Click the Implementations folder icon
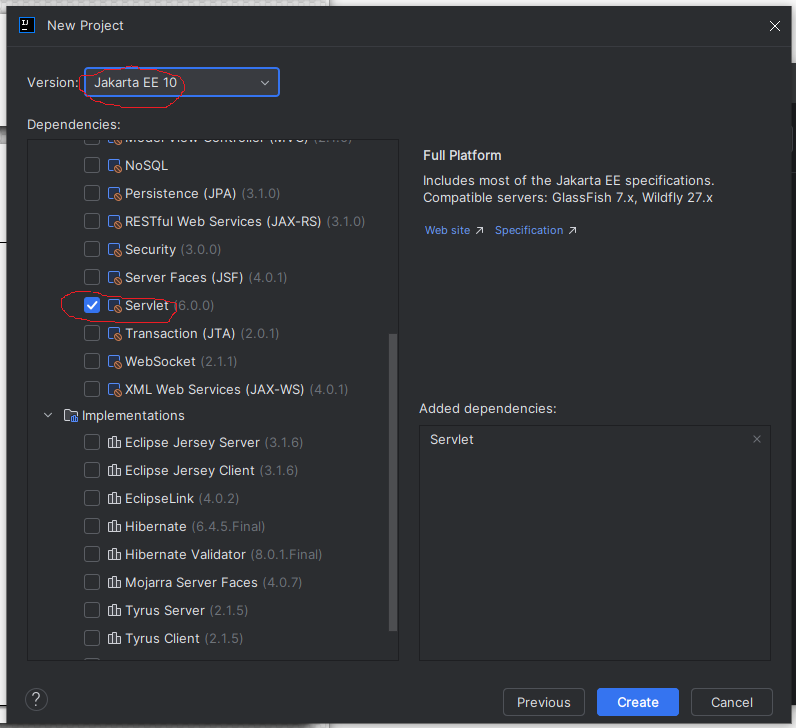Viewport: 796px width, 728px height. [x=70, y=415]
